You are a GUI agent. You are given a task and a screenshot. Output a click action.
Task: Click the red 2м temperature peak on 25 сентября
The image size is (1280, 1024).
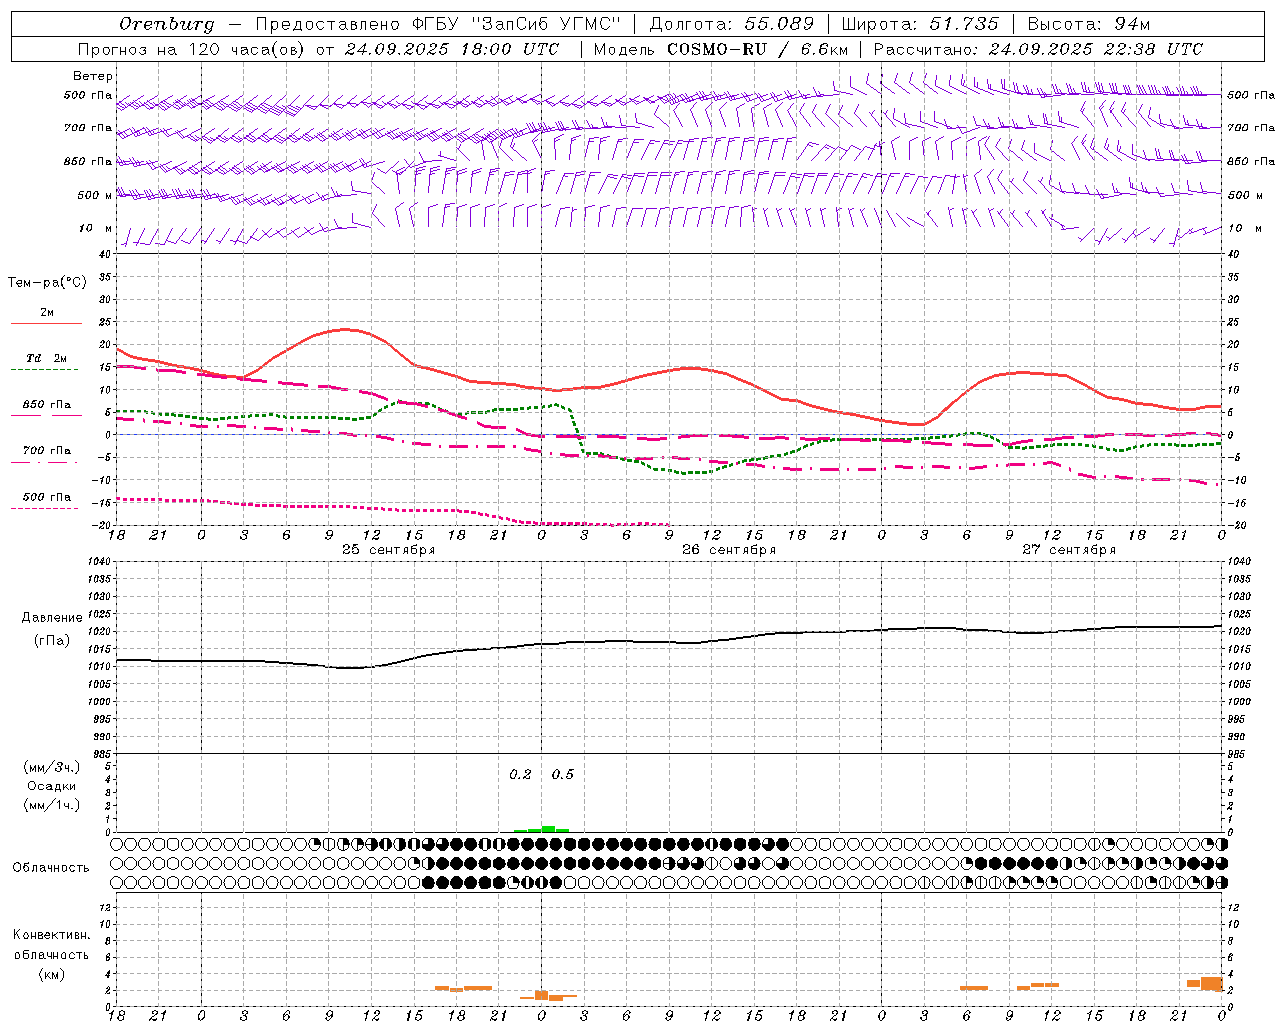tap(346, 329)
